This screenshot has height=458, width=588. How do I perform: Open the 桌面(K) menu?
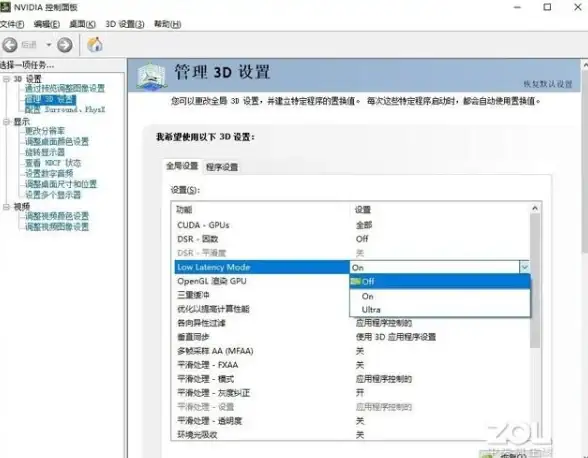pos(82,24)
